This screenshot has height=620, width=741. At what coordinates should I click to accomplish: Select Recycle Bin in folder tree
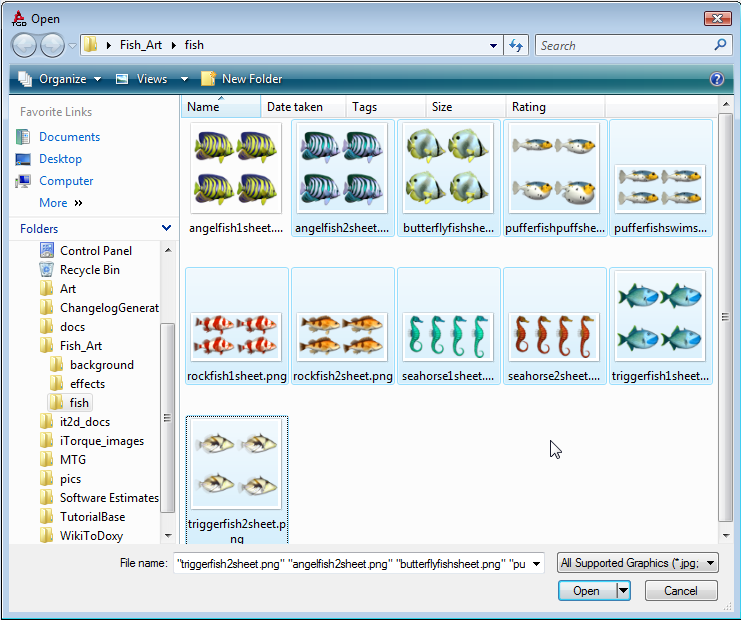[x=79, y=270]
